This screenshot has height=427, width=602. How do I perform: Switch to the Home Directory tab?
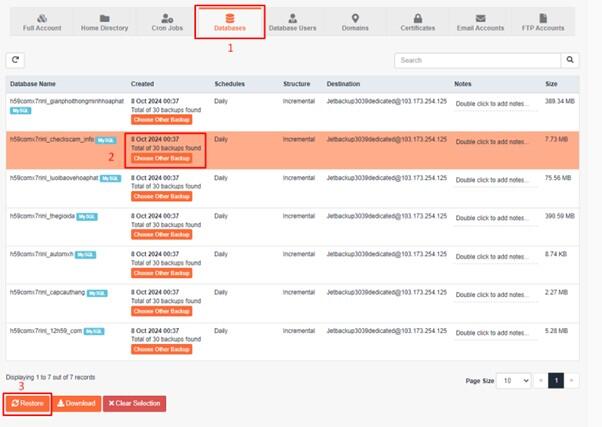pos(104,22)
